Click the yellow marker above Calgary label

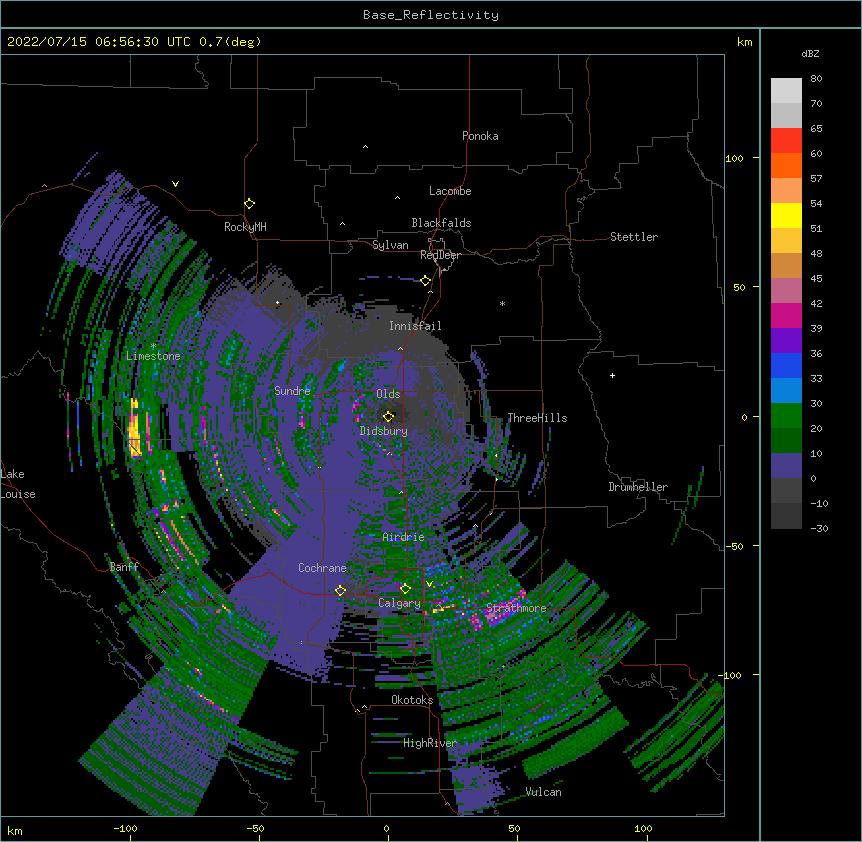tap(405, 589)
